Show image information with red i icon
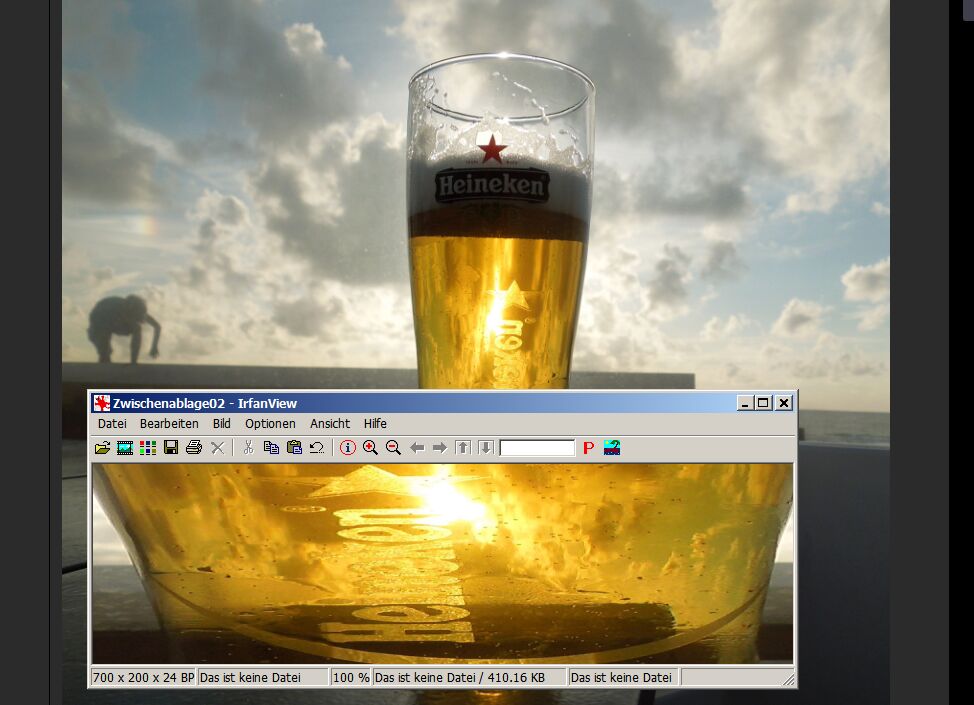Screen dimensions: 974x705 pos(347,448)
